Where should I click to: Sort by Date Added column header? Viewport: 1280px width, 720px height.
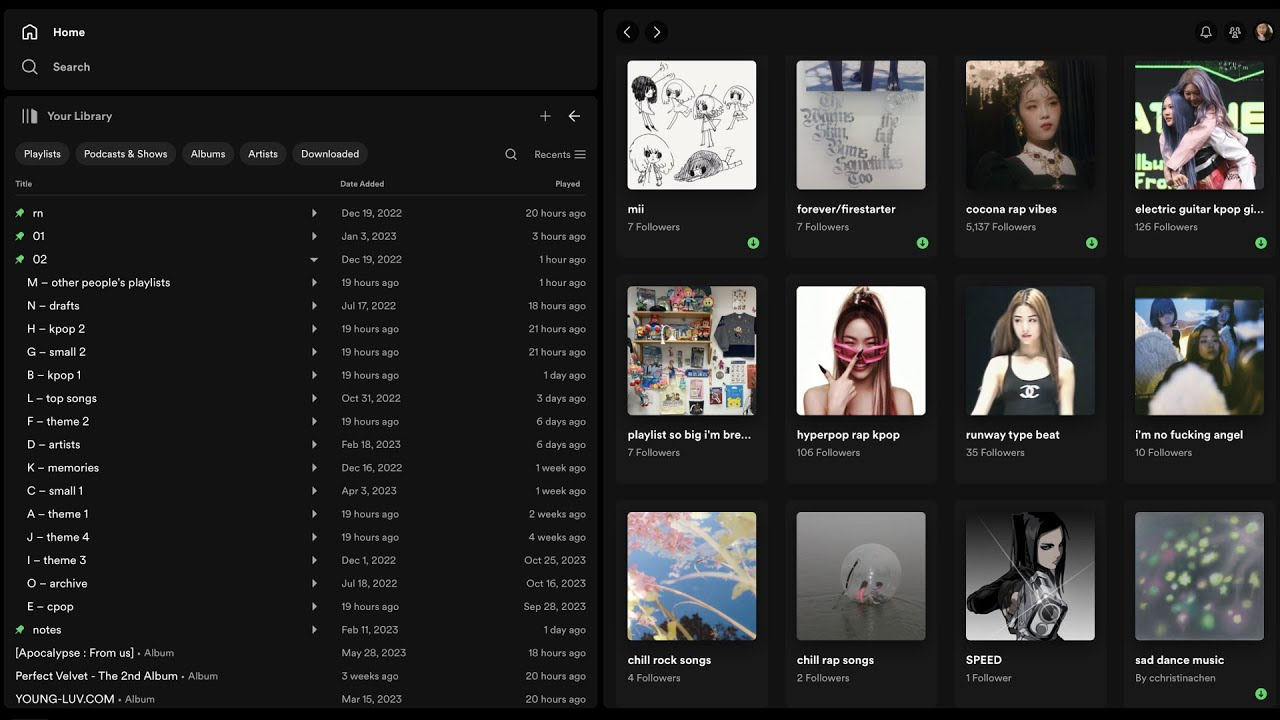pos(362,184)
